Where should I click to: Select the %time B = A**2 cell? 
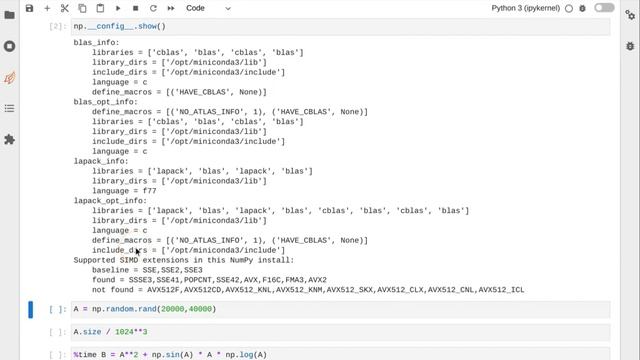pyautogui.click(x=340, y=354)
